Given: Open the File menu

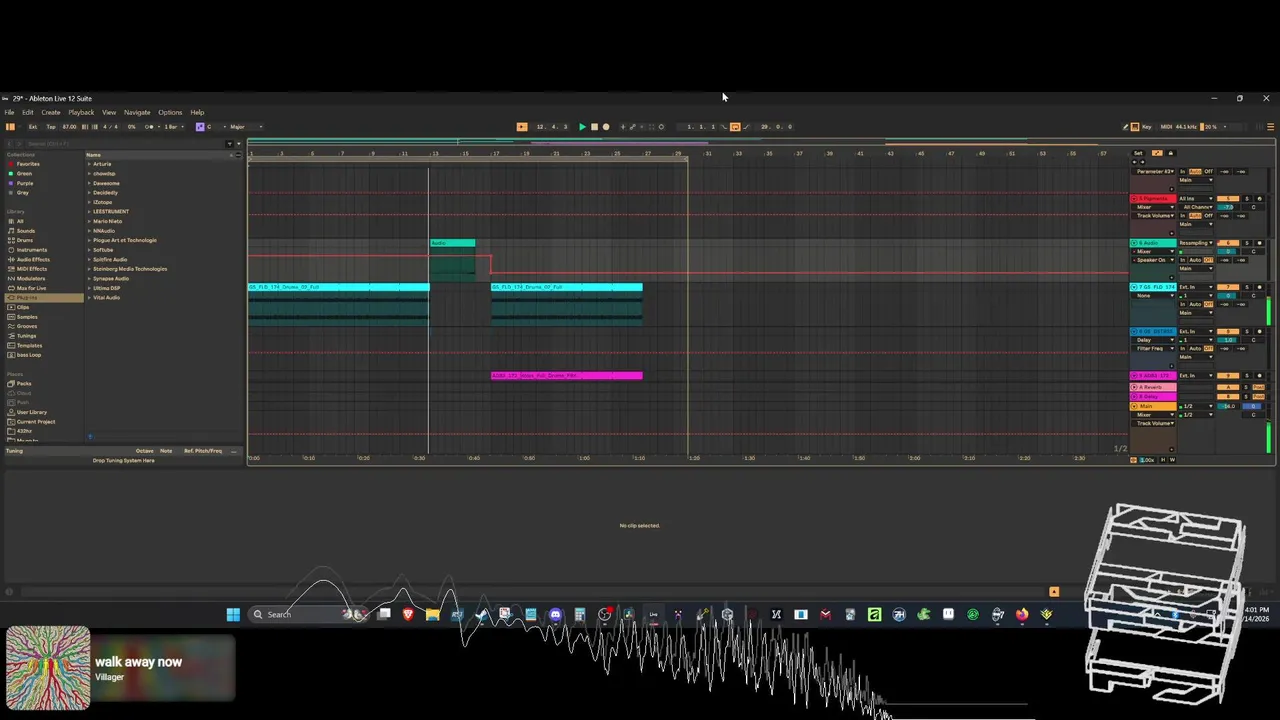Looking at the screenshot, I should [x=10, y=112].
